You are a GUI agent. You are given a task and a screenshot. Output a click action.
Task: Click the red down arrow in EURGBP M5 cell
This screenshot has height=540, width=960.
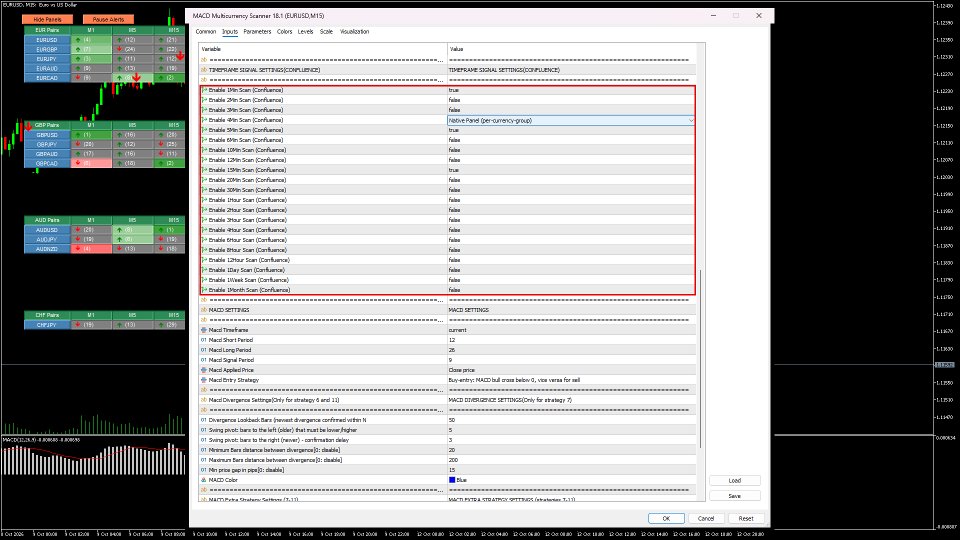click(x=119, y=49)
